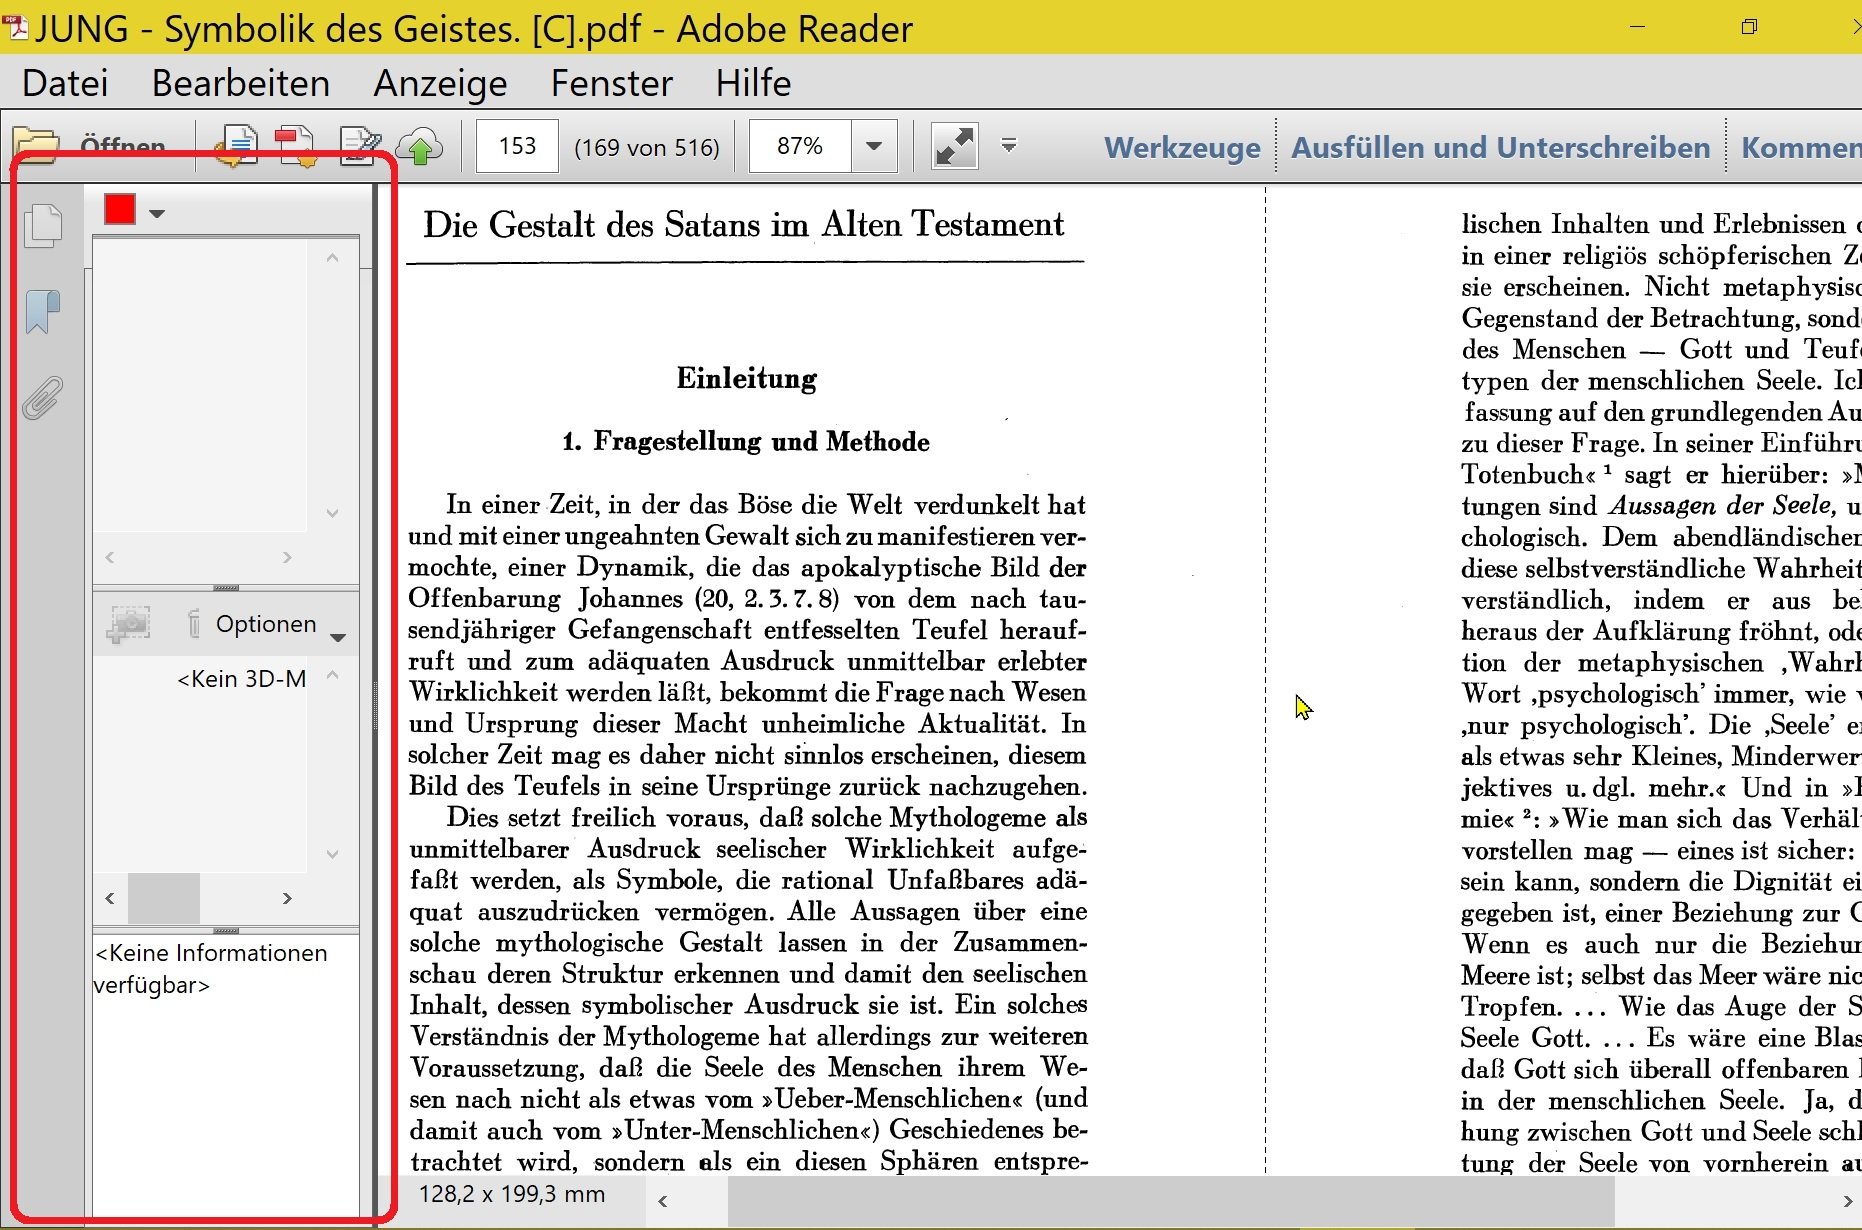1862x1230 pixels.
Task: Click the export PDF icon with the red label
Action: (296, 146)
